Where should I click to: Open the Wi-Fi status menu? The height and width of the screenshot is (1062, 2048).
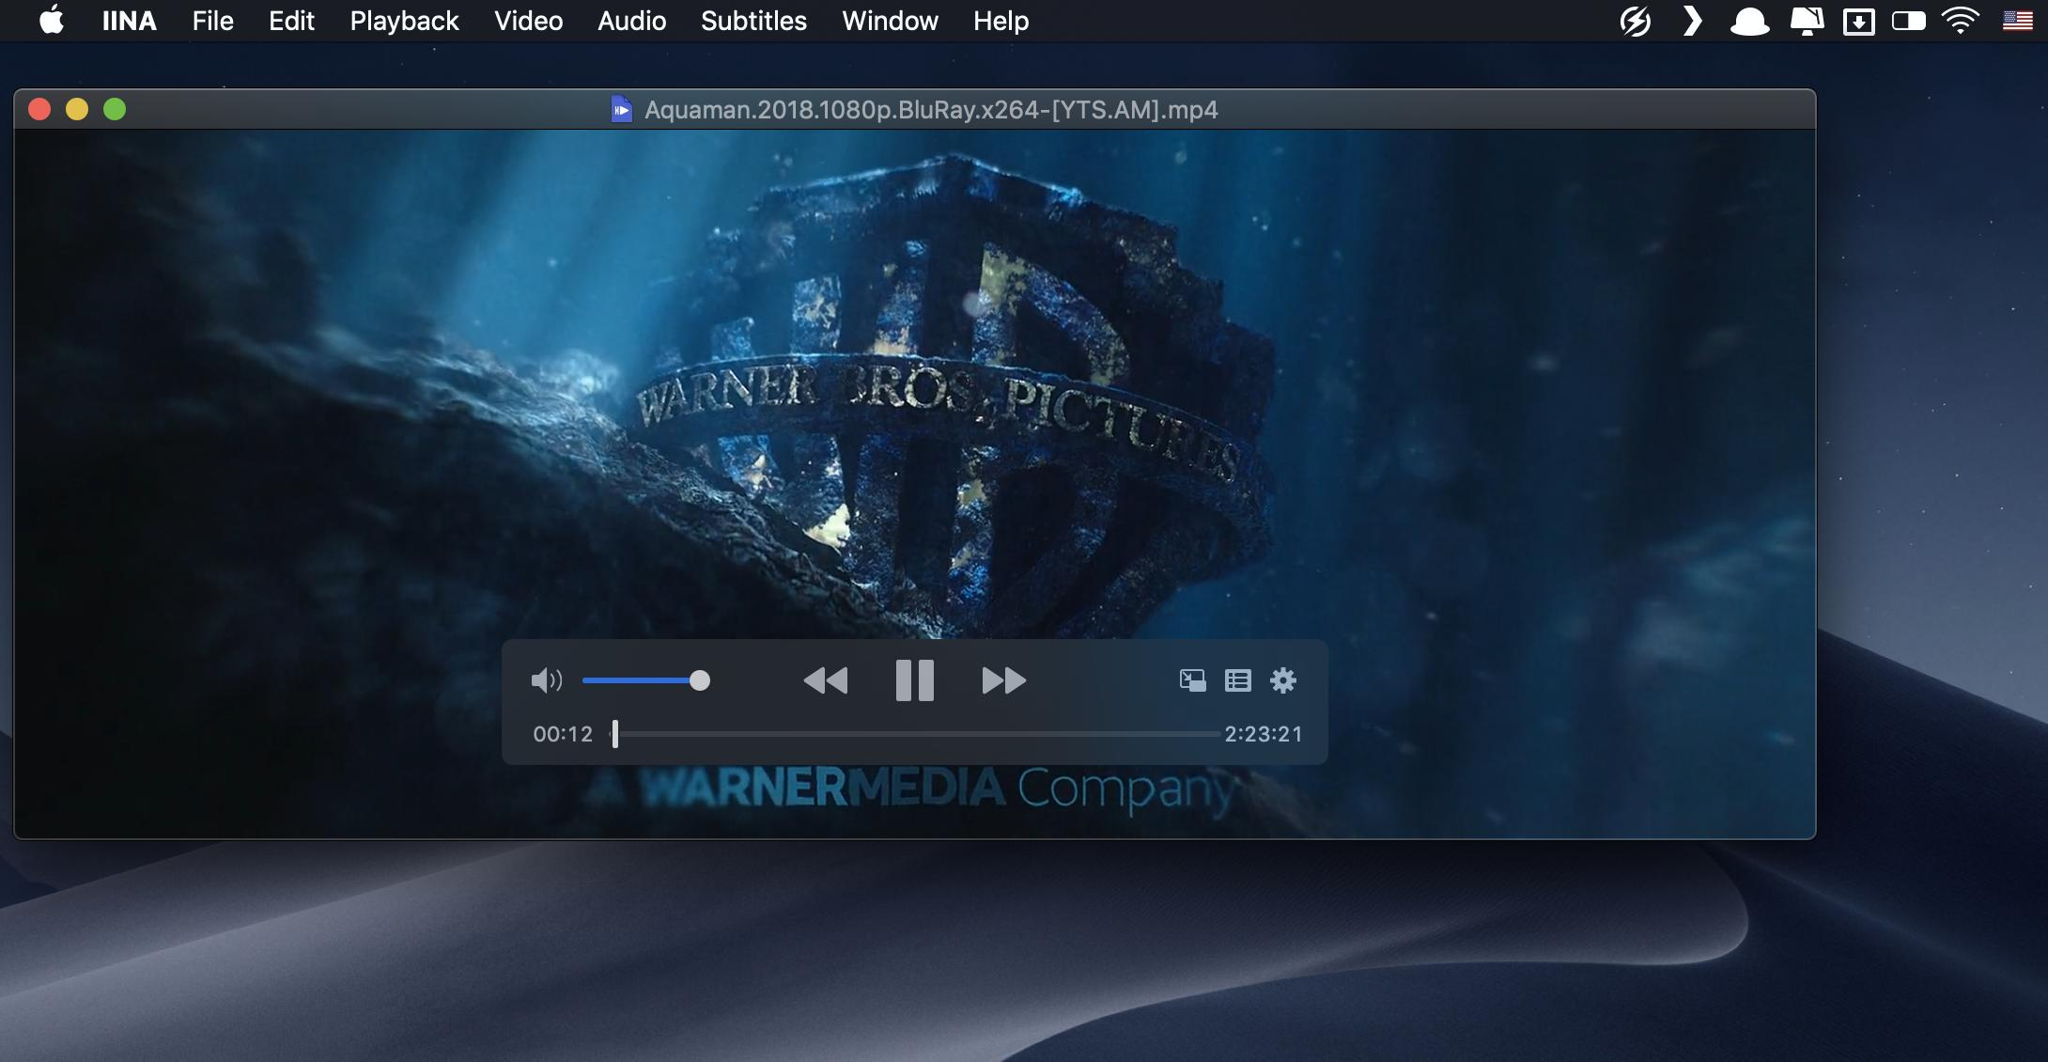[x=1961, y=21]
